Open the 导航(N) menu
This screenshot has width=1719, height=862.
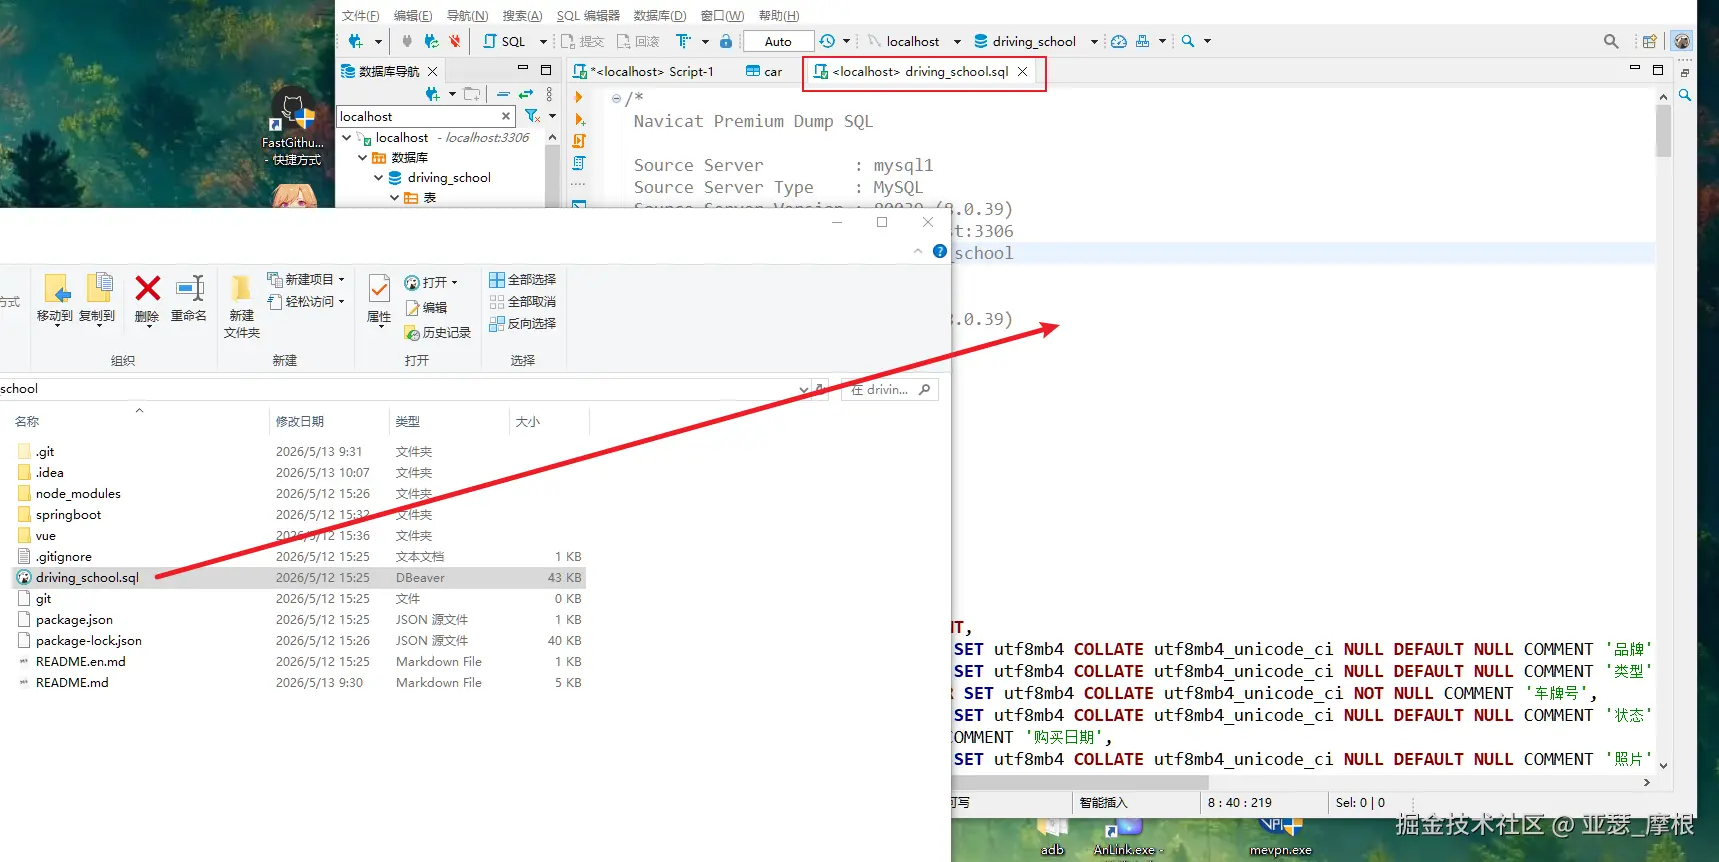467,15
